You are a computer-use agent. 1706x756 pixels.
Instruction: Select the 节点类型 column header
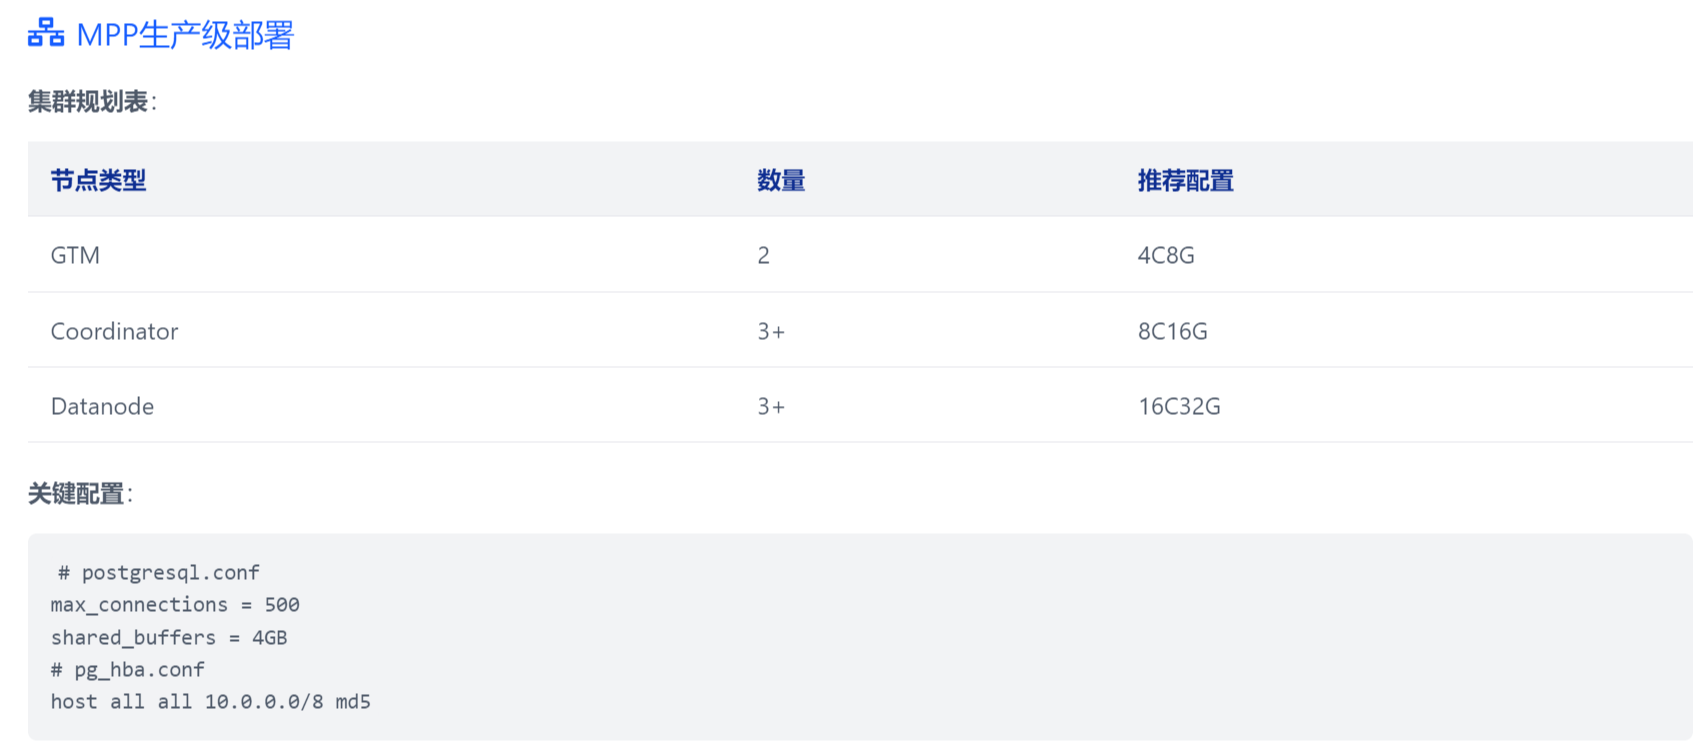(99, 181)
